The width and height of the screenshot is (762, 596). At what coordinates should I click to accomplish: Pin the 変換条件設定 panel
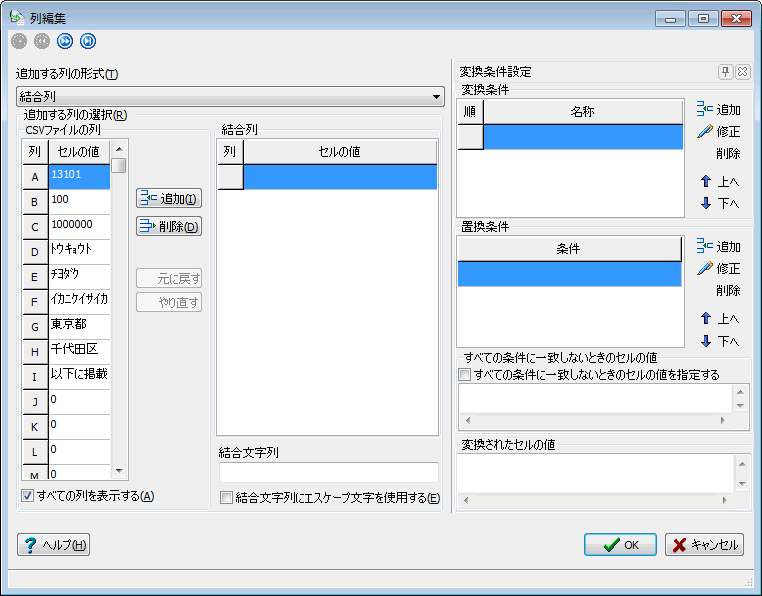[x=726, y=72]
